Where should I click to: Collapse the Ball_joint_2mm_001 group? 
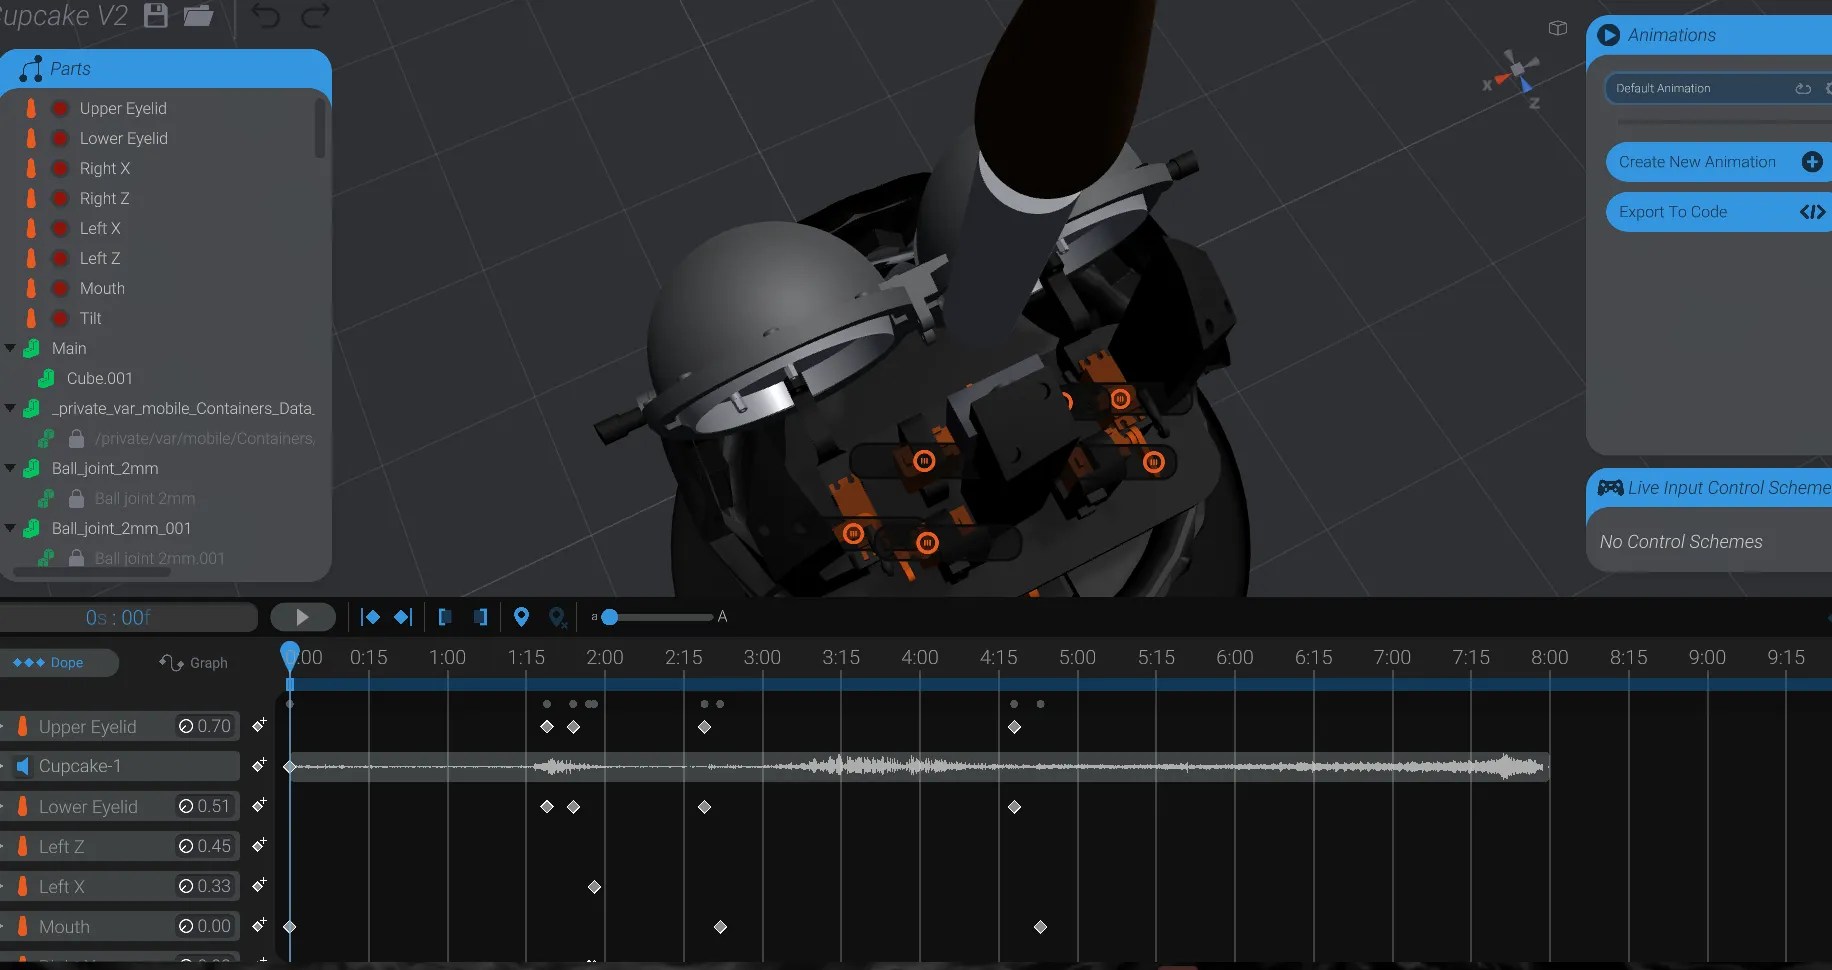[x=10, y=528]
